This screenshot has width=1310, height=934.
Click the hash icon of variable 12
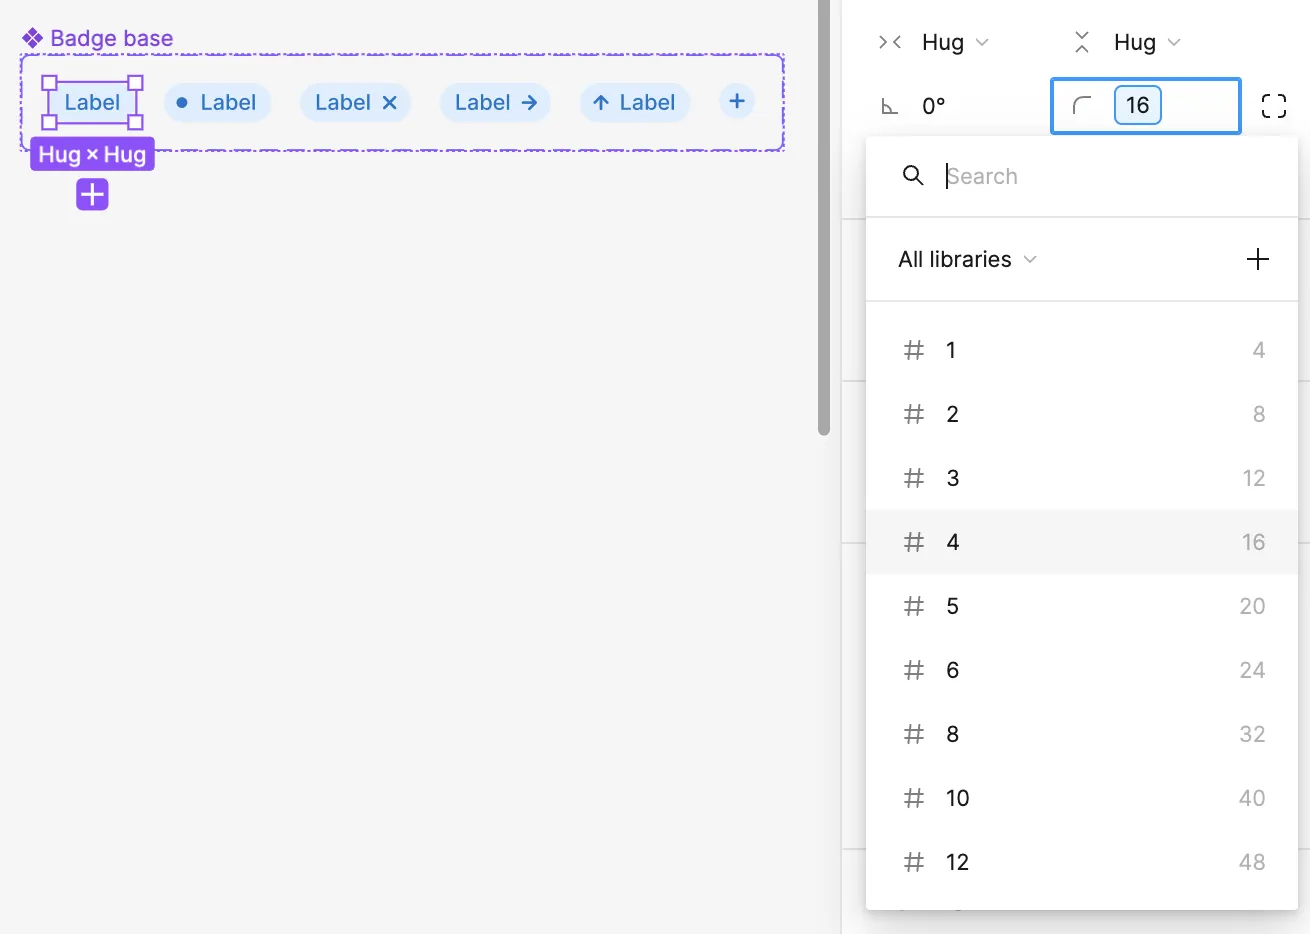(914, 862)
